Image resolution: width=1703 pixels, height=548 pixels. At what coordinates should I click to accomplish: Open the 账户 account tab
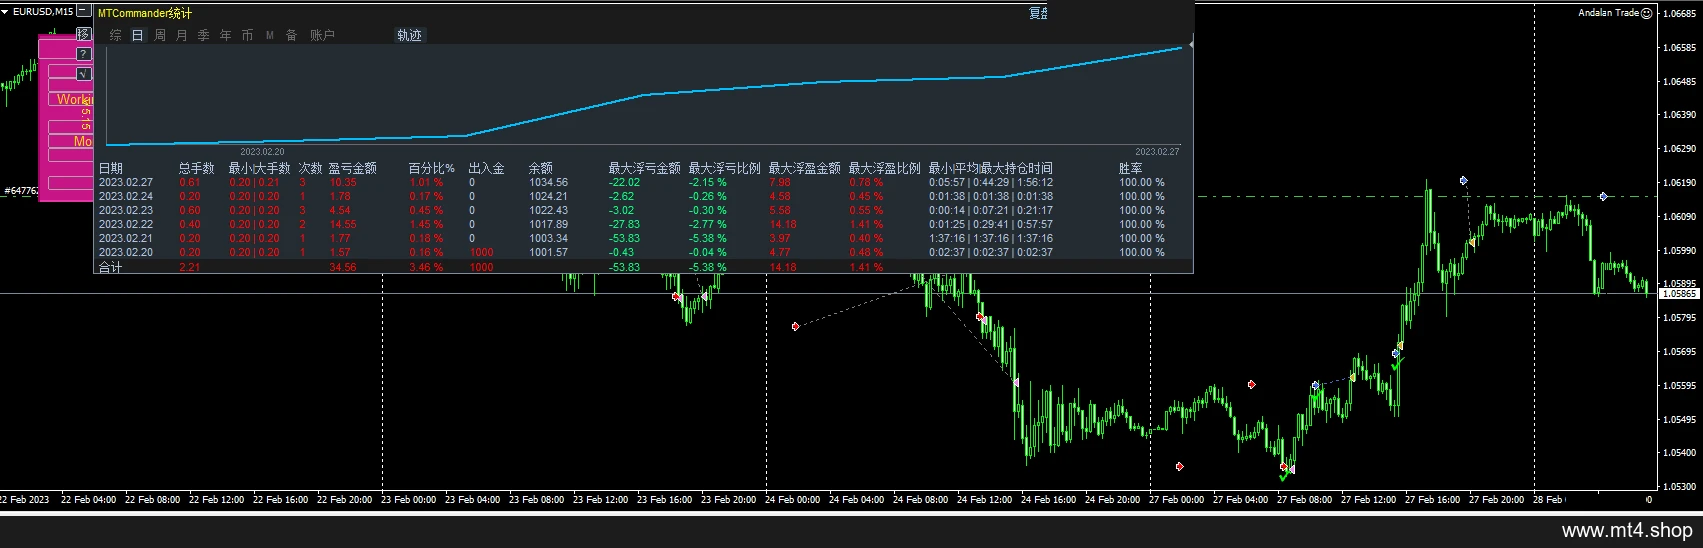click(322, 35)
